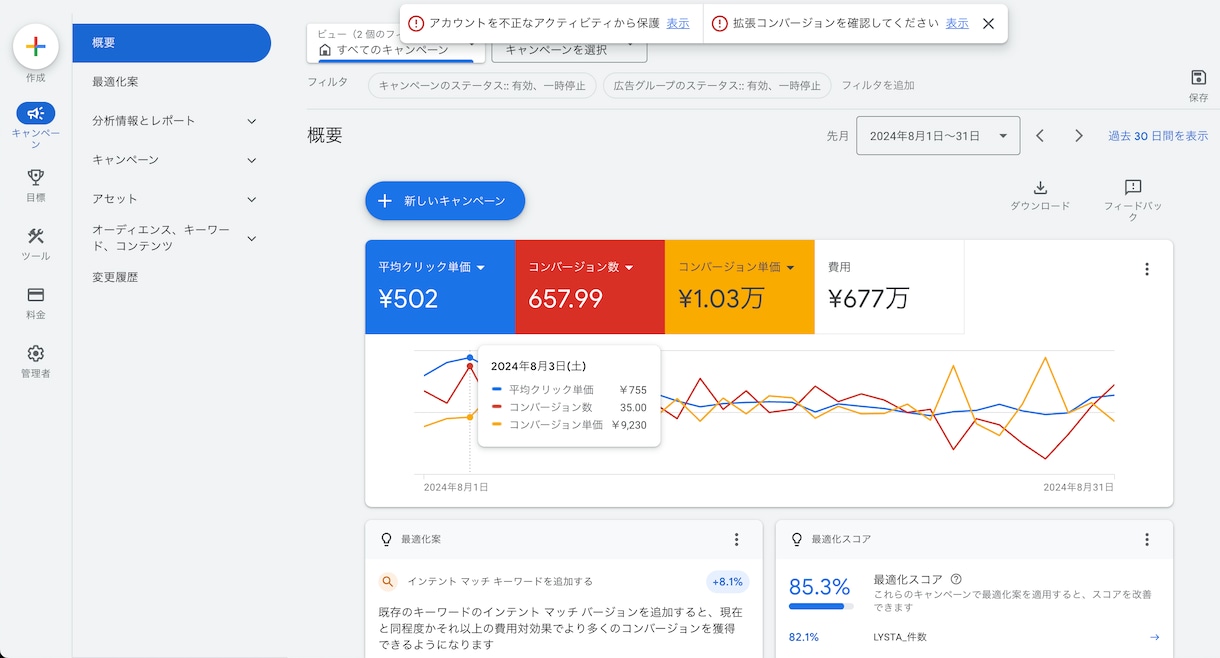The image size is (1220, 658).
Task: Select 最適化案 in the side menu
Action: point(115,82)
